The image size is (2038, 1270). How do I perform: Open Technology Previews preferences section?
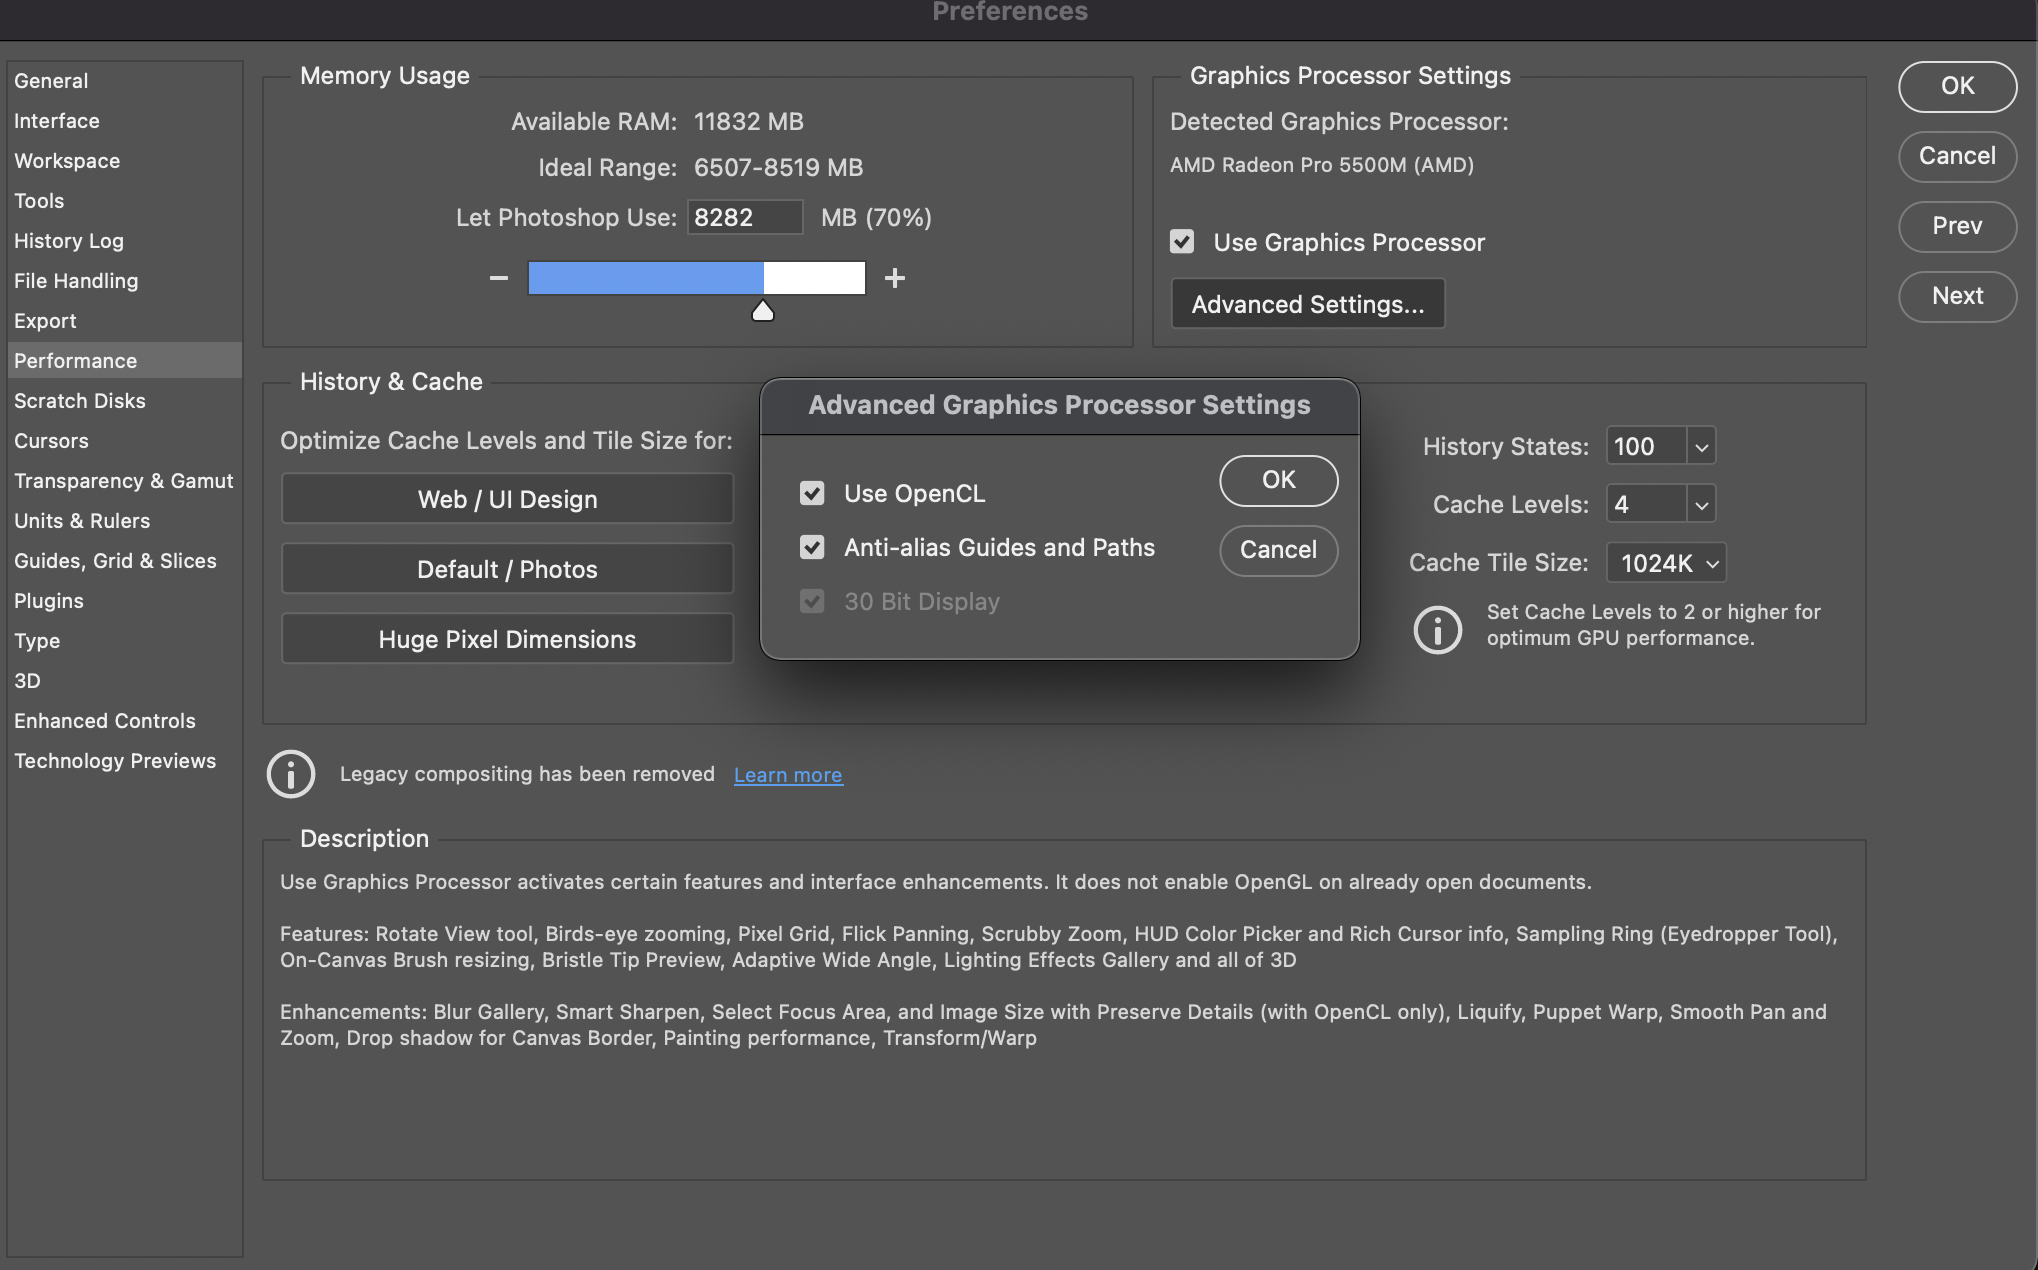(x=116, y=759)
